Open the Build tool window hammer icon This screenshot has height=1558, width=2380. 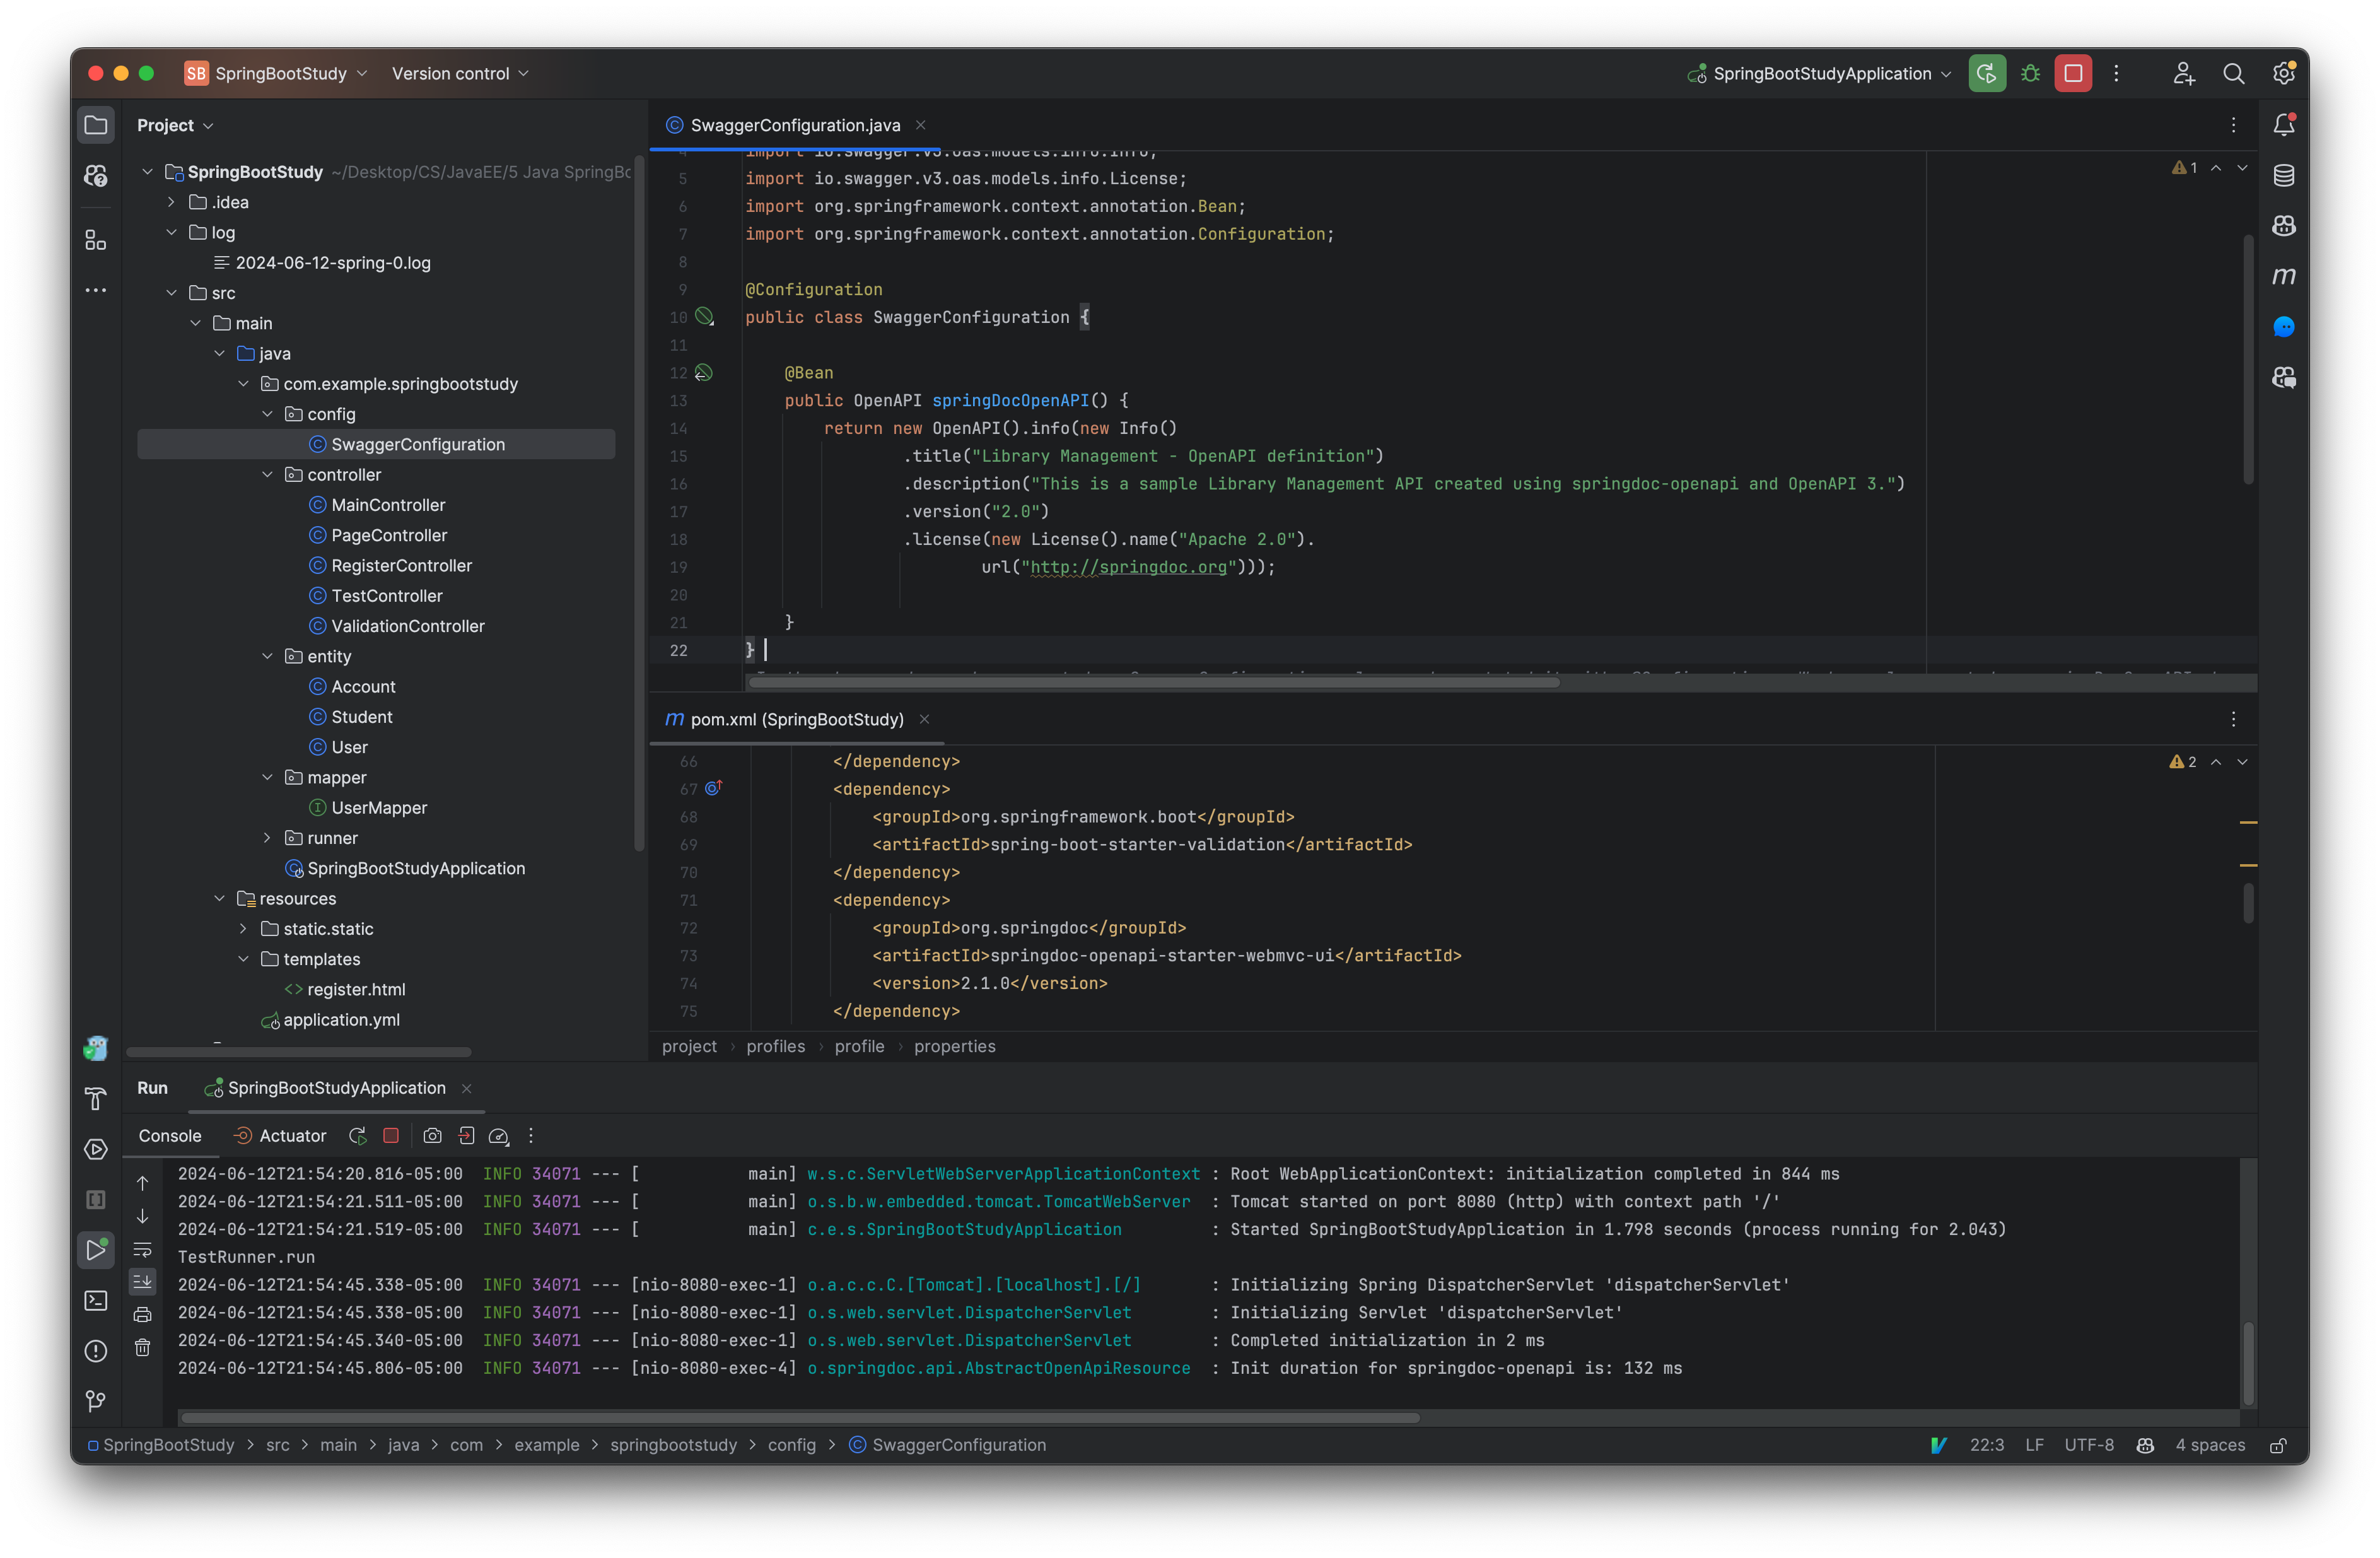(96, 1098)
